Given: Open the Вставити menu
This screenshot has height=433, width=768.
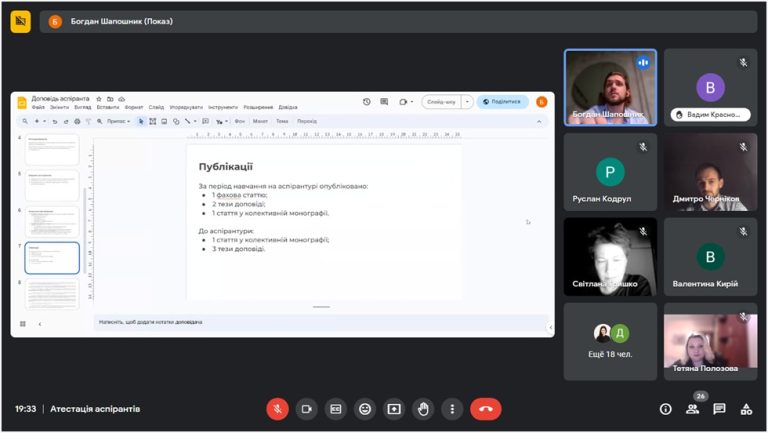Looking at the screenshot, I should (x=108, y=107).
